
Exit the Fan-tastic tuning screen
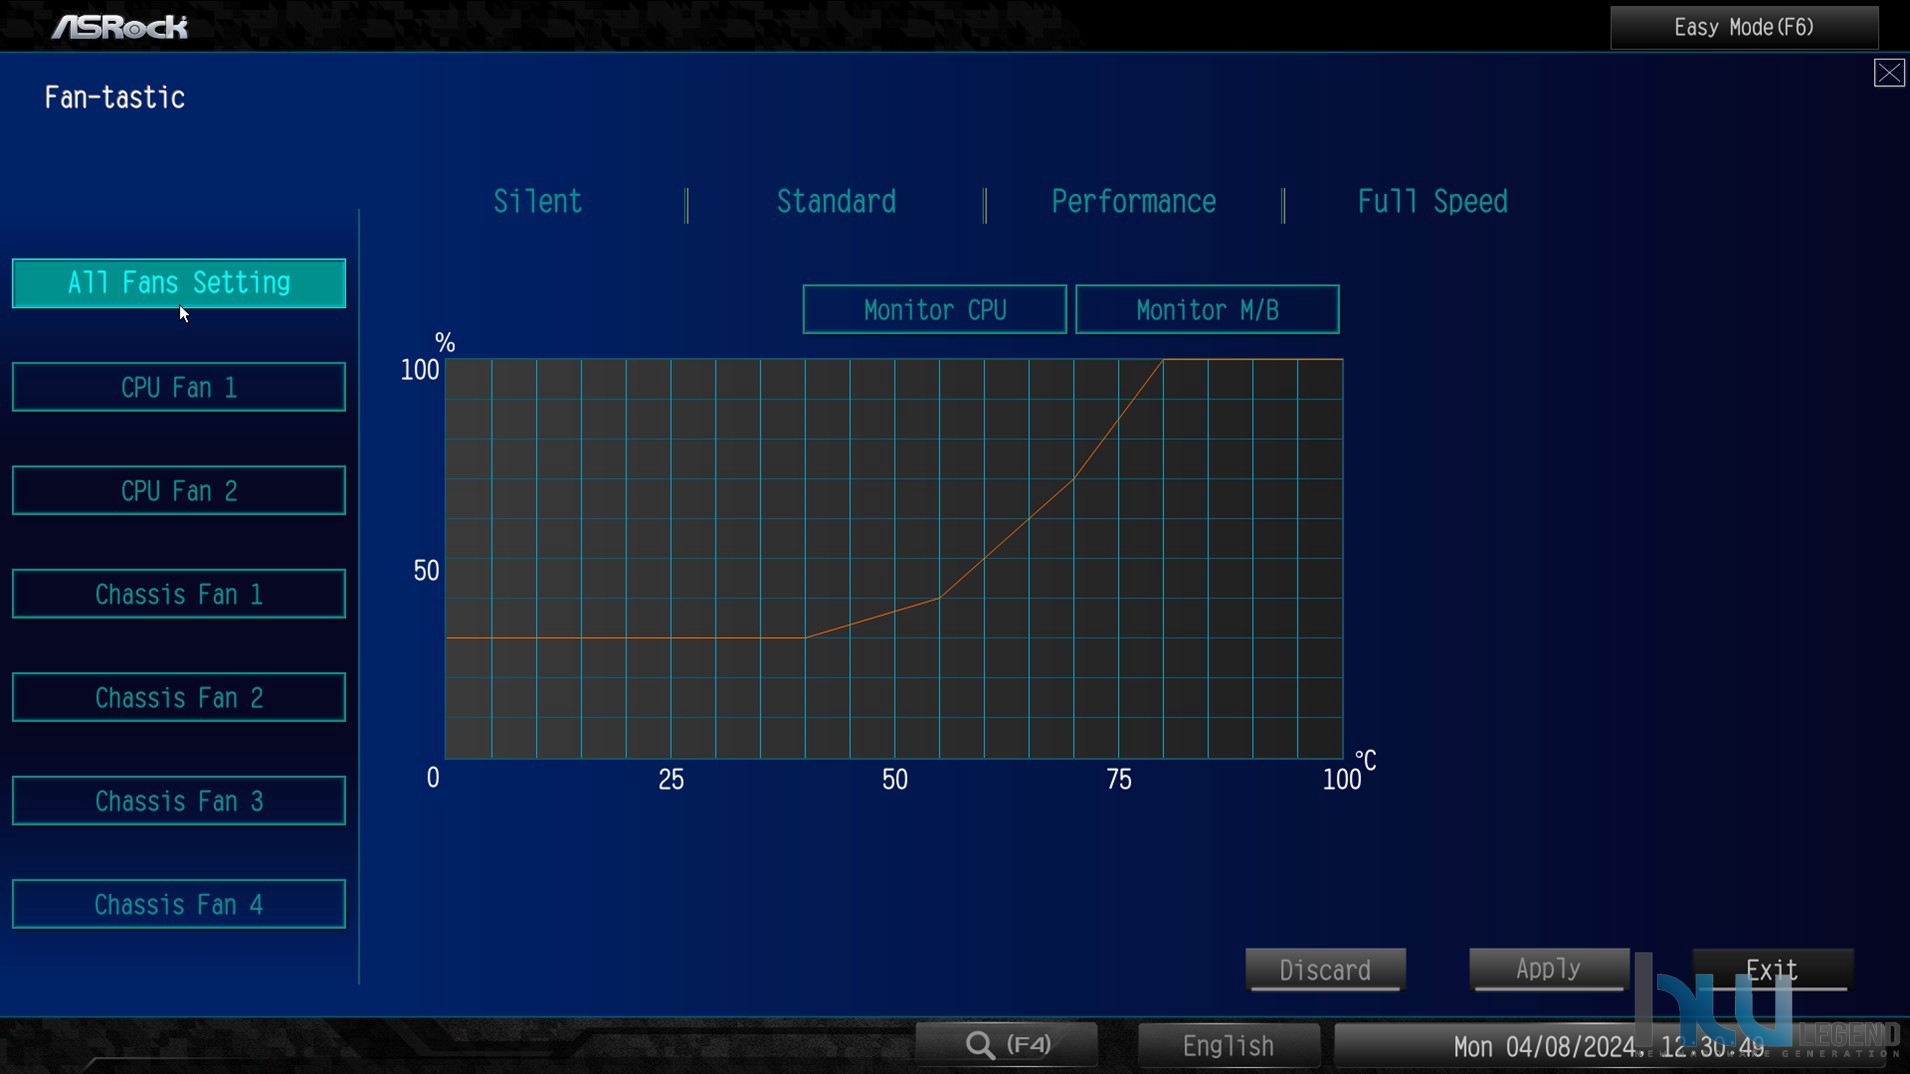click(x=1772, y=970)
